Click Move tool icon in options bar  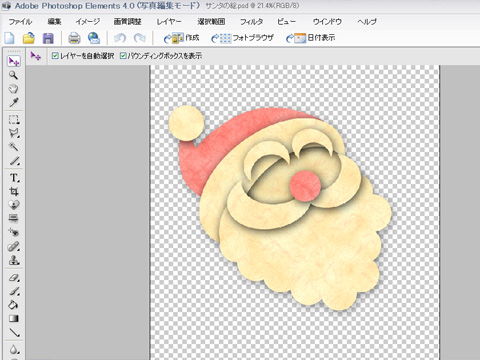pyautogui.click(x=36, y=56)
